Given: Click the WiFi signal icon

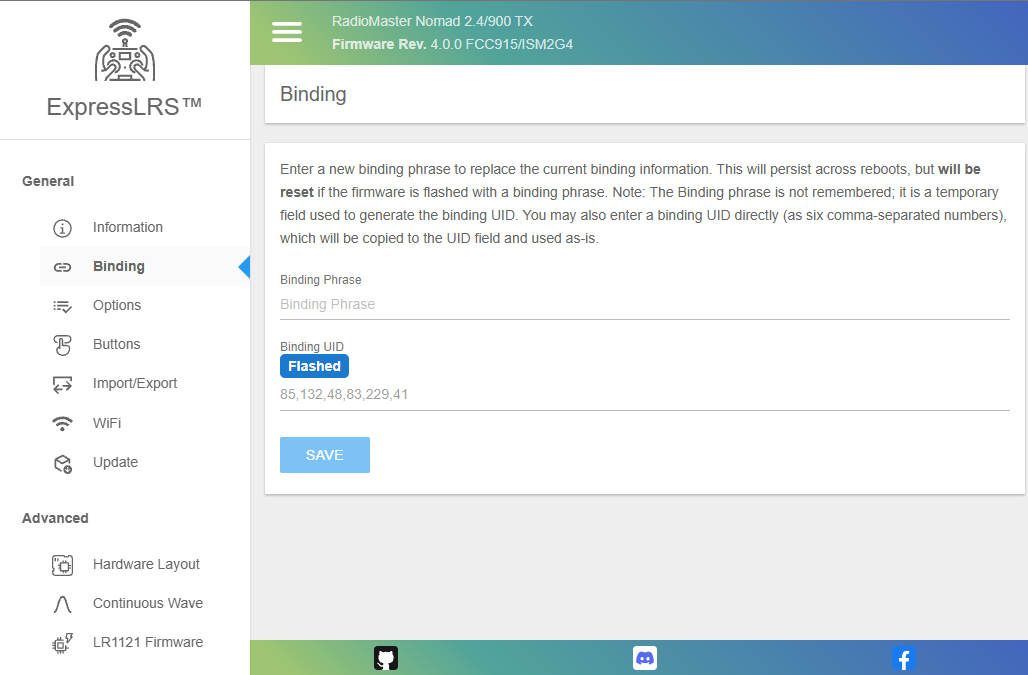Looking at the screenshot, I should pos(62,424).
